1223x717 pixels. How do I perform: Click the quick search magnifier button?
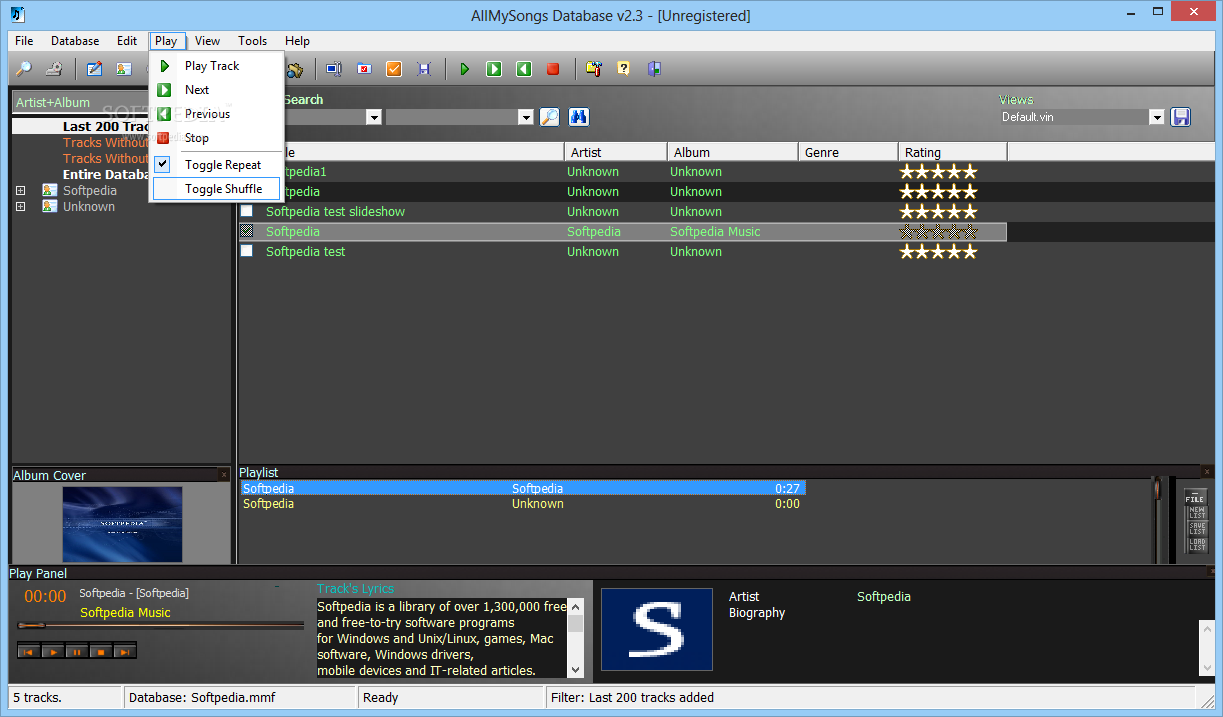pyautogui.click(x=550, y=117)
